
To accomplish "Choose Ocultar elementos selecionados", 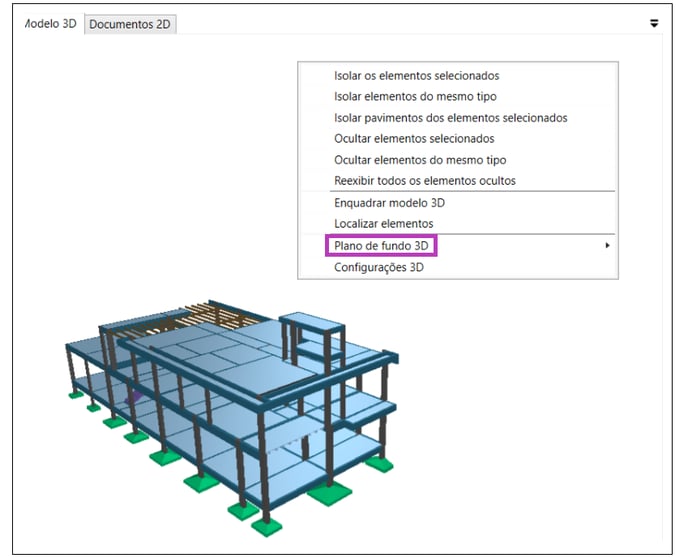I will (x=414, y=139).
